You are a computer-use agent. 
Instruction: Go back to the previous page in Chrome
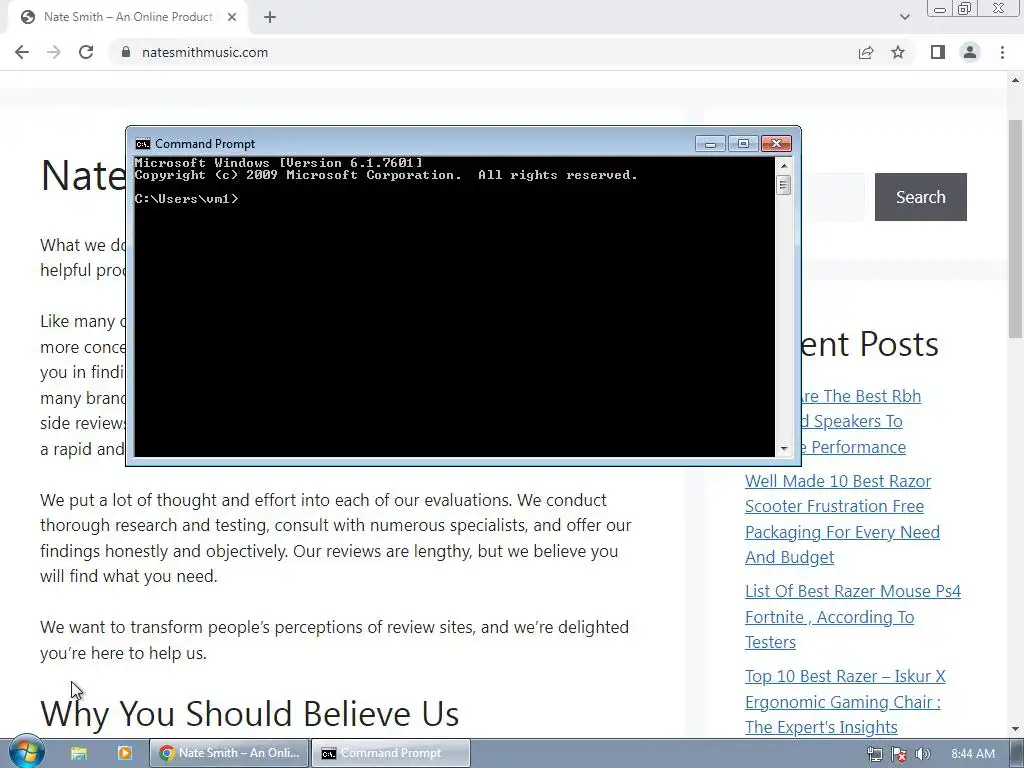click(x=22, y=52)
